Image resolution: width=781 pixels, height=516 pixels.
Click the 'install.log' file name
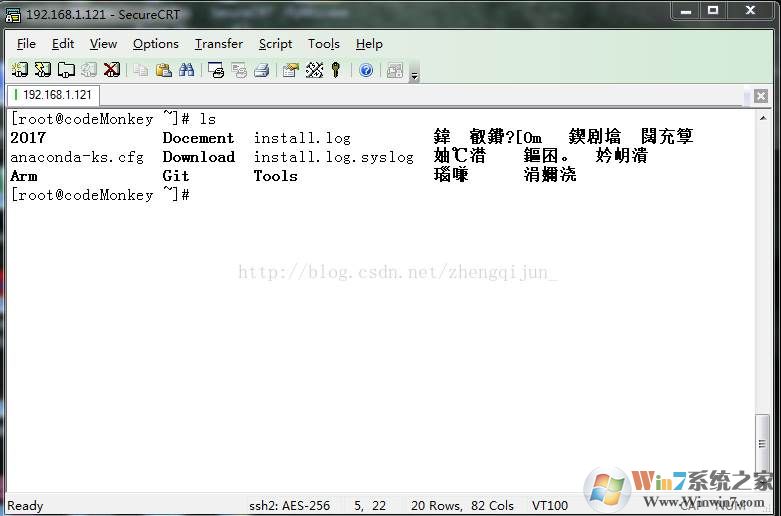[302, 137]
